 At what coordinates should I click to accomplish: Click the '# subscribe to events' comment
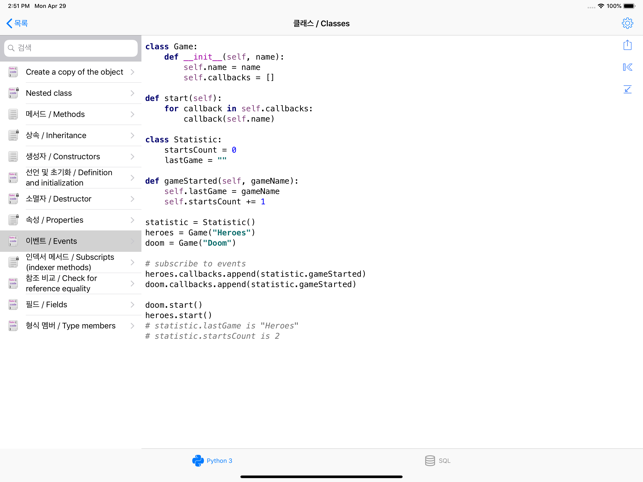(x=196, y=264)
